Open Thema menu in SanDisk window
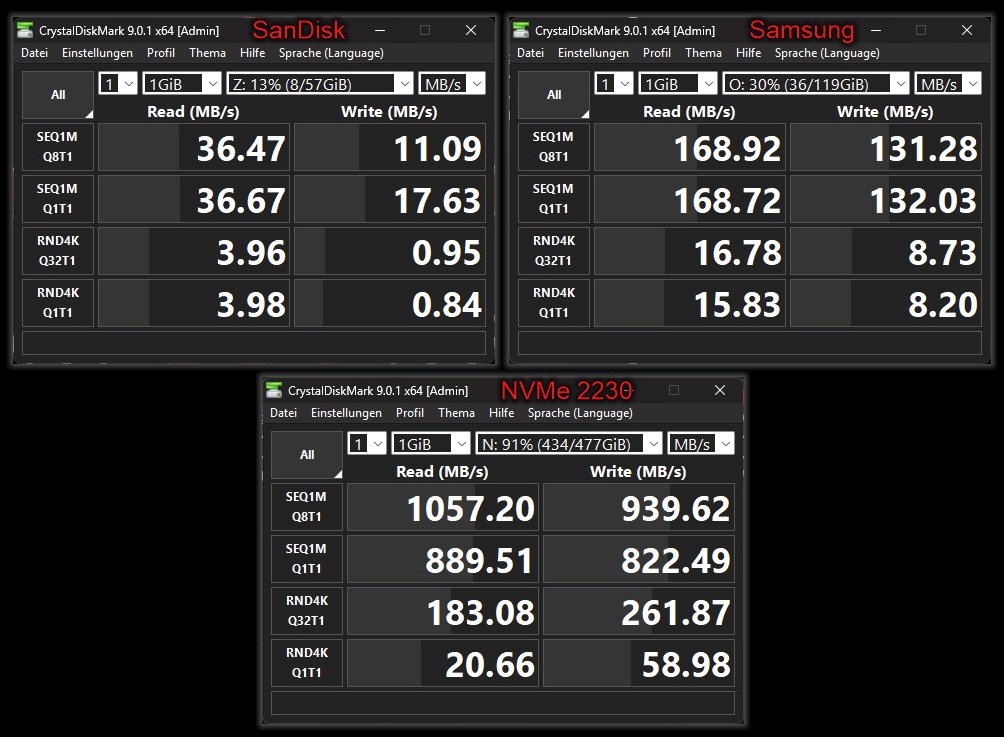This screenshot has width=1004, height=737. (207, 53)
